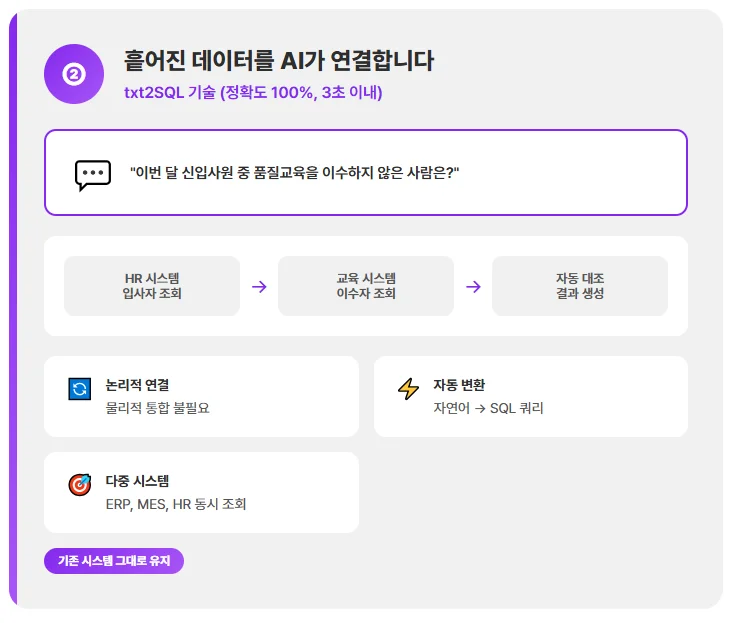Click the ERP, MES, HR 동시 조회 description
Viewport: 736px width, 623px height.
(x=176, y=504)
